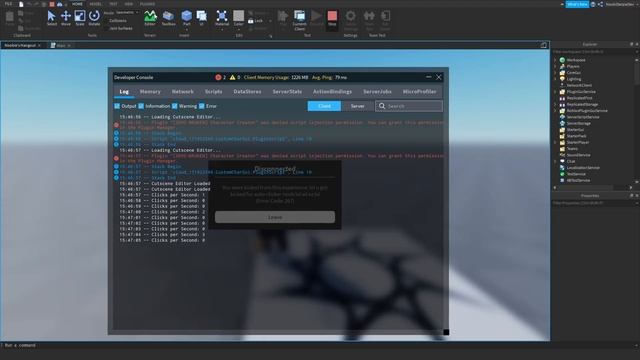Click the red error count icon in console
The height and width of the screenshot is (360, 640).
(218, 77)
